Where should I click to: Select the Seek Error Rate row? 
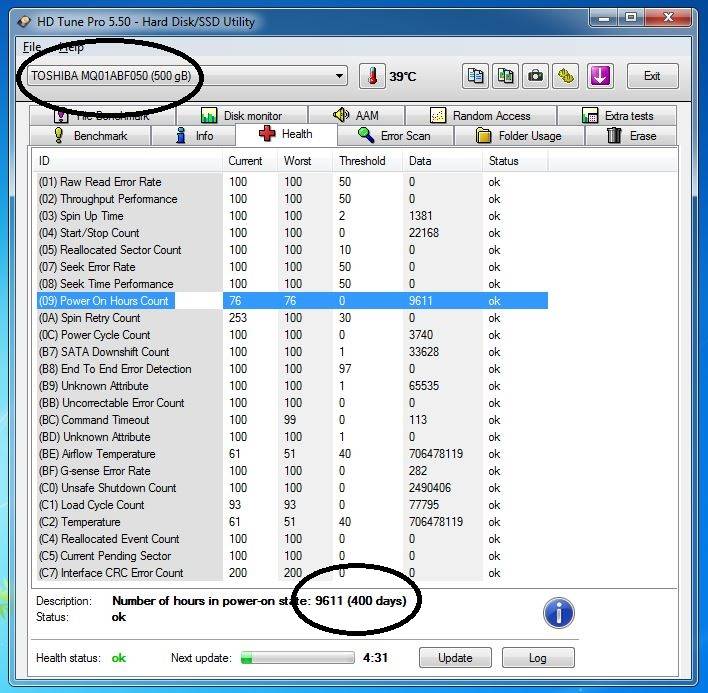point(292,267)
